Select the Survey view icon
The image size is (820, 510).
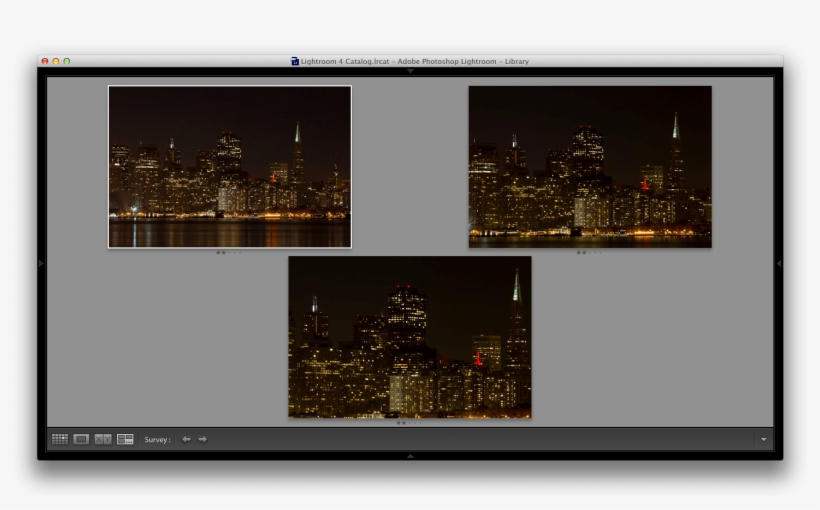pos(125,439)
